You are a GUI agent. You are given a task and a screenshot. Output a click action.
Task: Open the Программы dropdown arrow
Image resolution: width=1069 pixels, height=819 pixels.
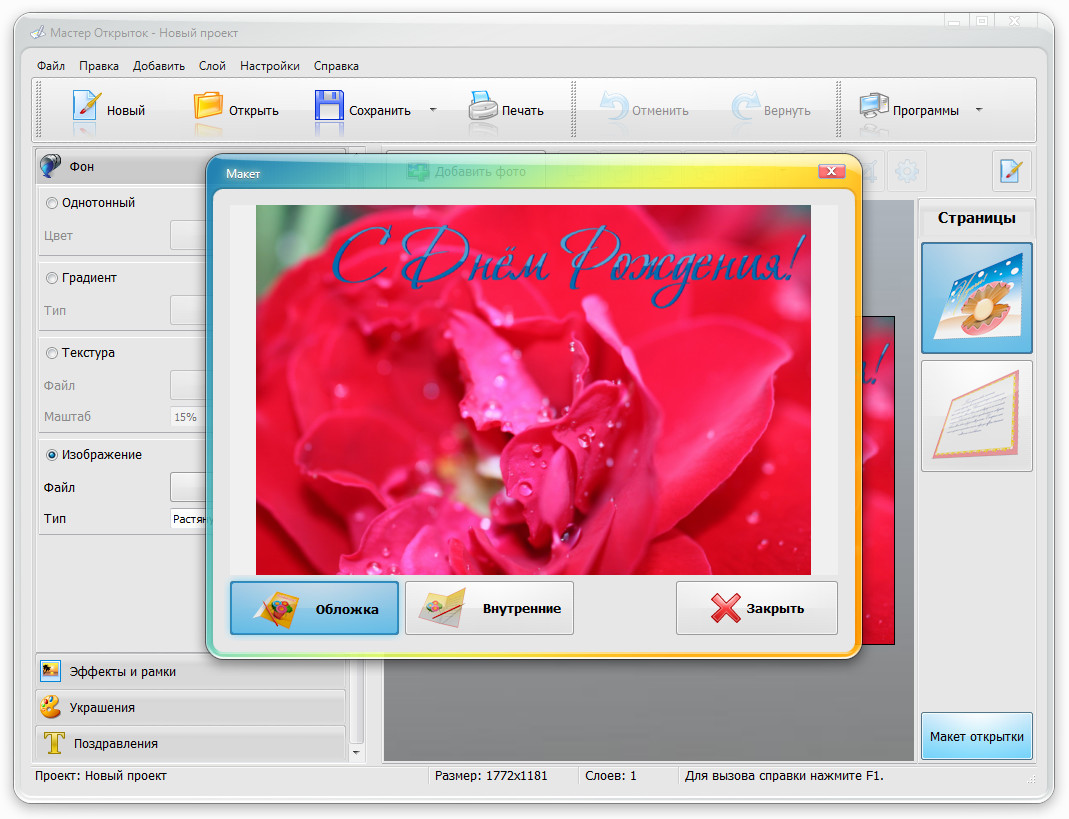[x=979, y=110]
